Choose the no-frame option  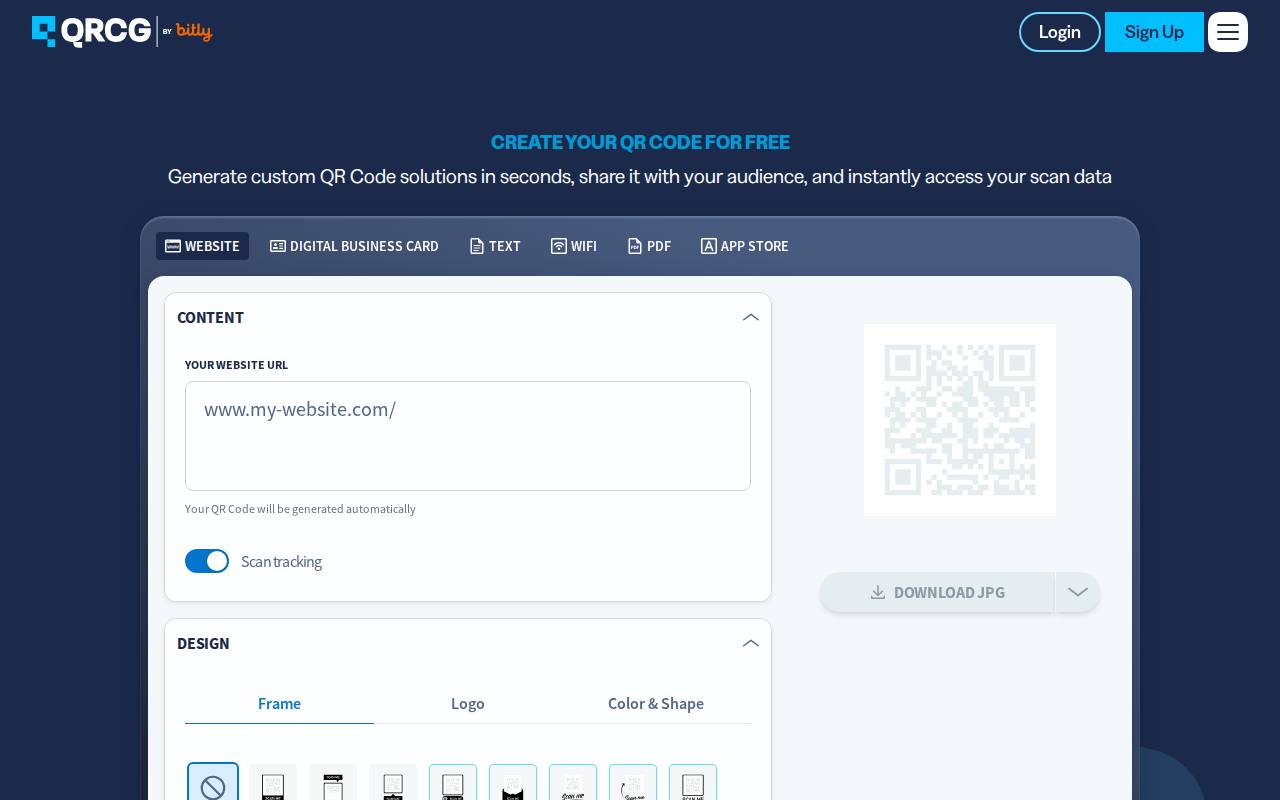213,783
